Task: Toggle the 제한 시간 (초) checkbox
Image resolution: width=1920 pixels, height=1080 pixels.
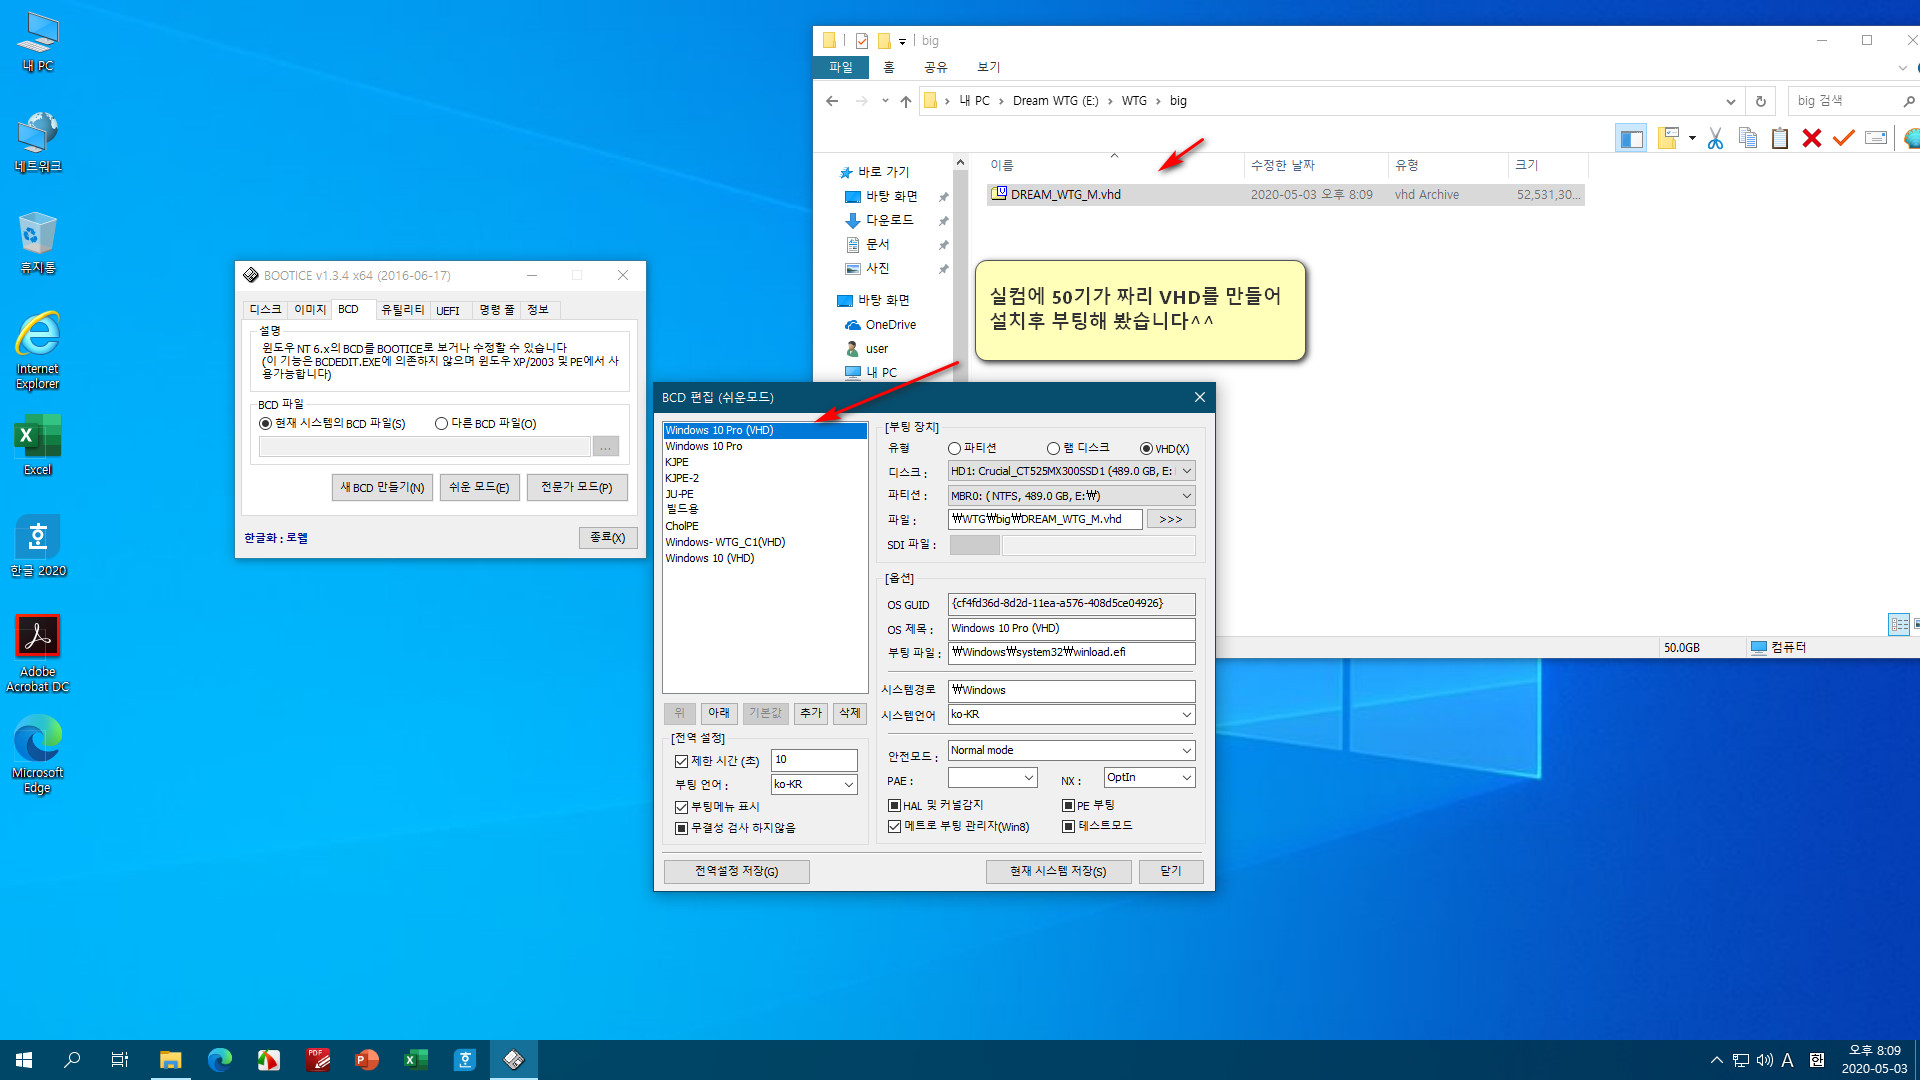Action: tap(681, 762)
